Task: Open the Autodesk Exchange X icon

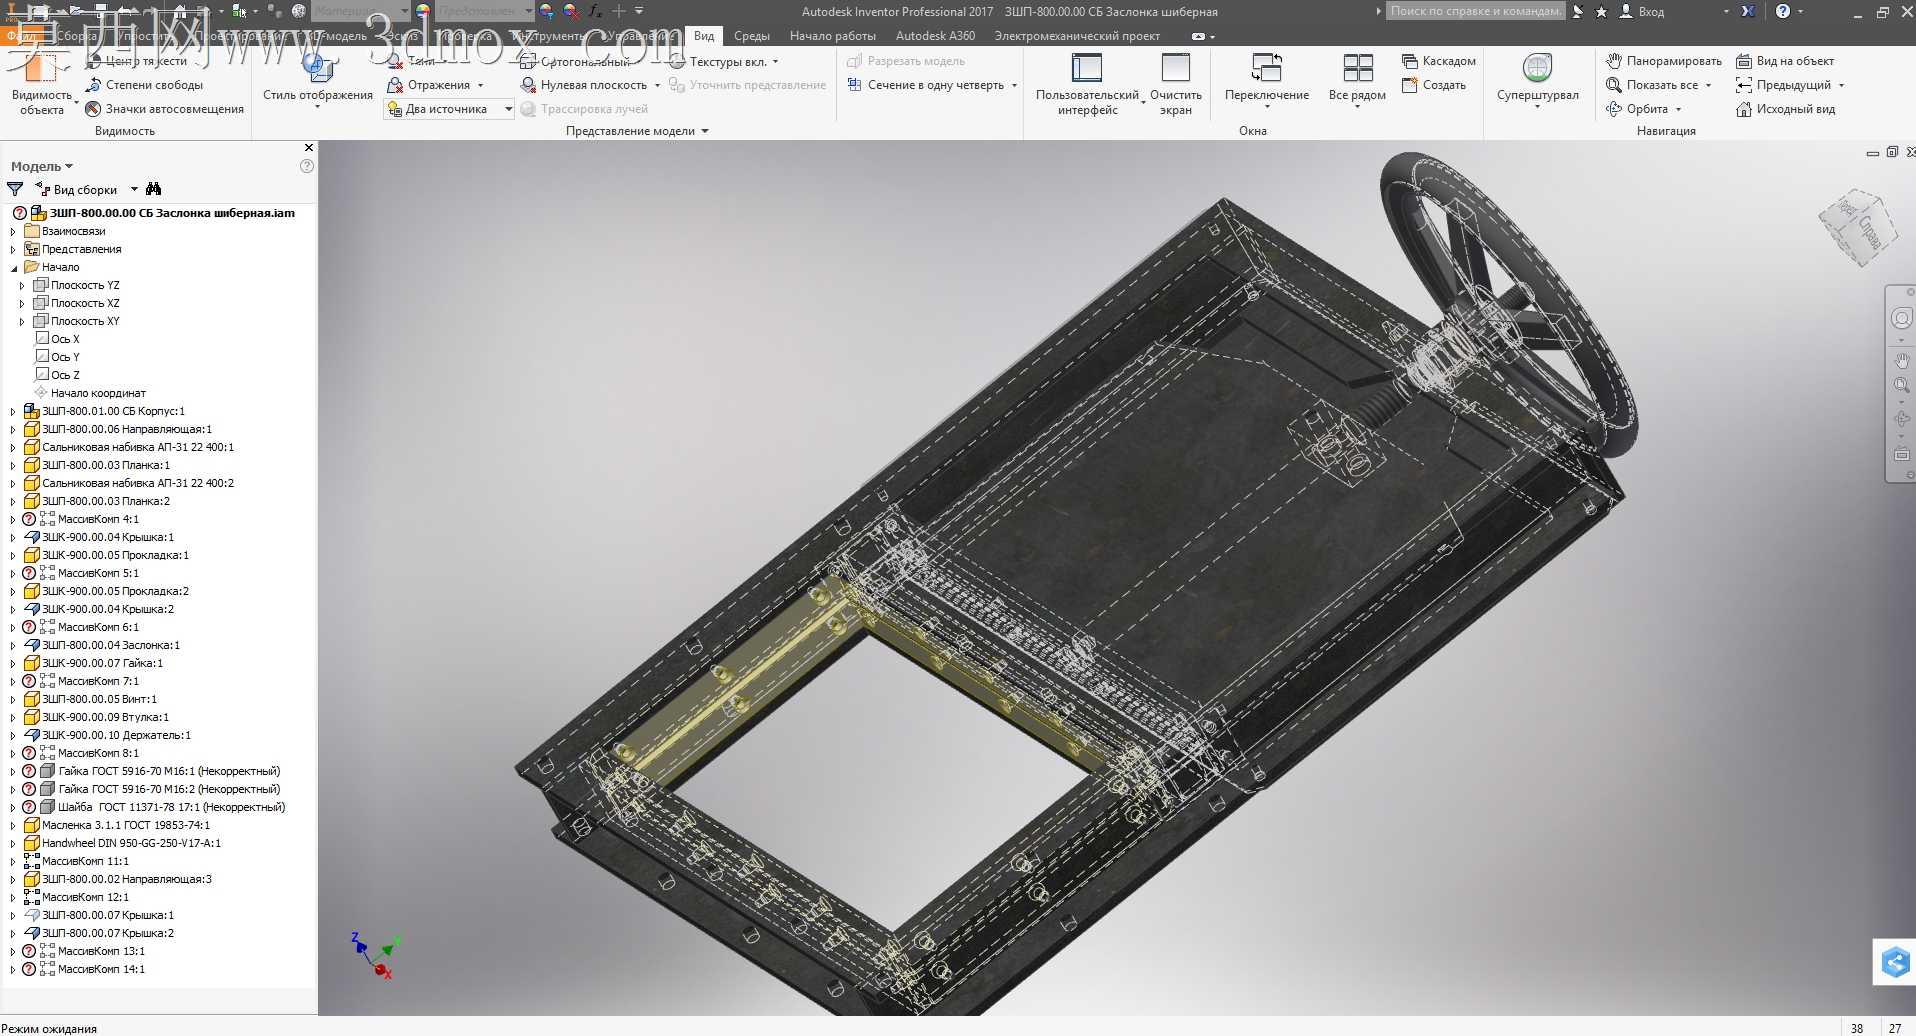Action: pos(1747,11)
